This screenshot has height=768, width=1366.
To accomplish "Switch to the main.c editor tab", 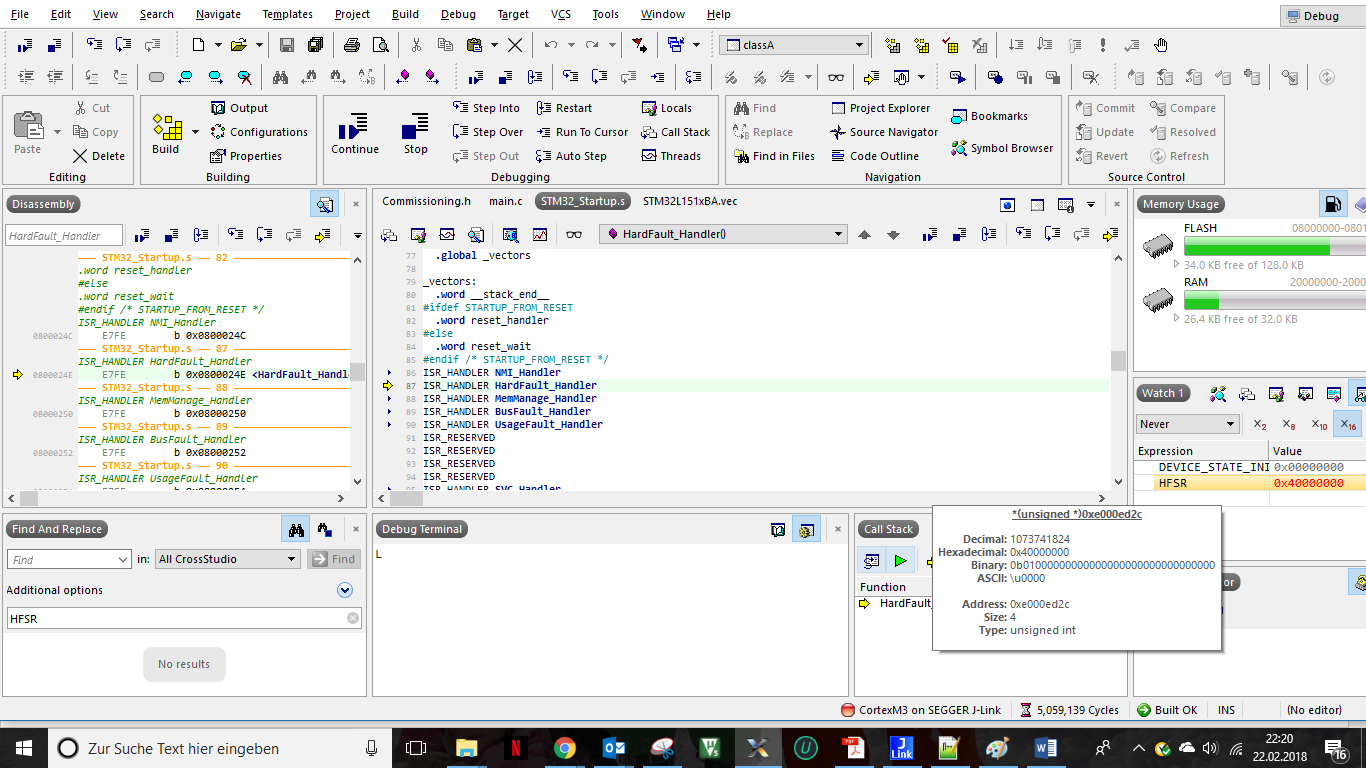I will (505, 201).
